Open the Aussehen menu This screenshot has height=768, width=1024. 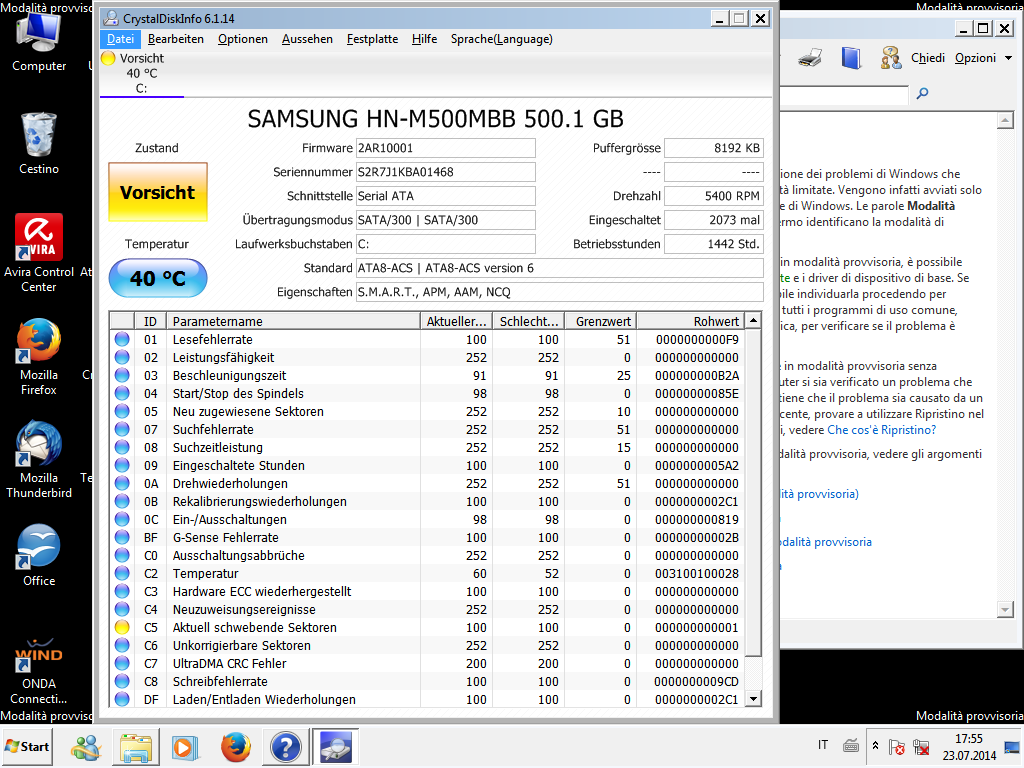click(307, 39)
